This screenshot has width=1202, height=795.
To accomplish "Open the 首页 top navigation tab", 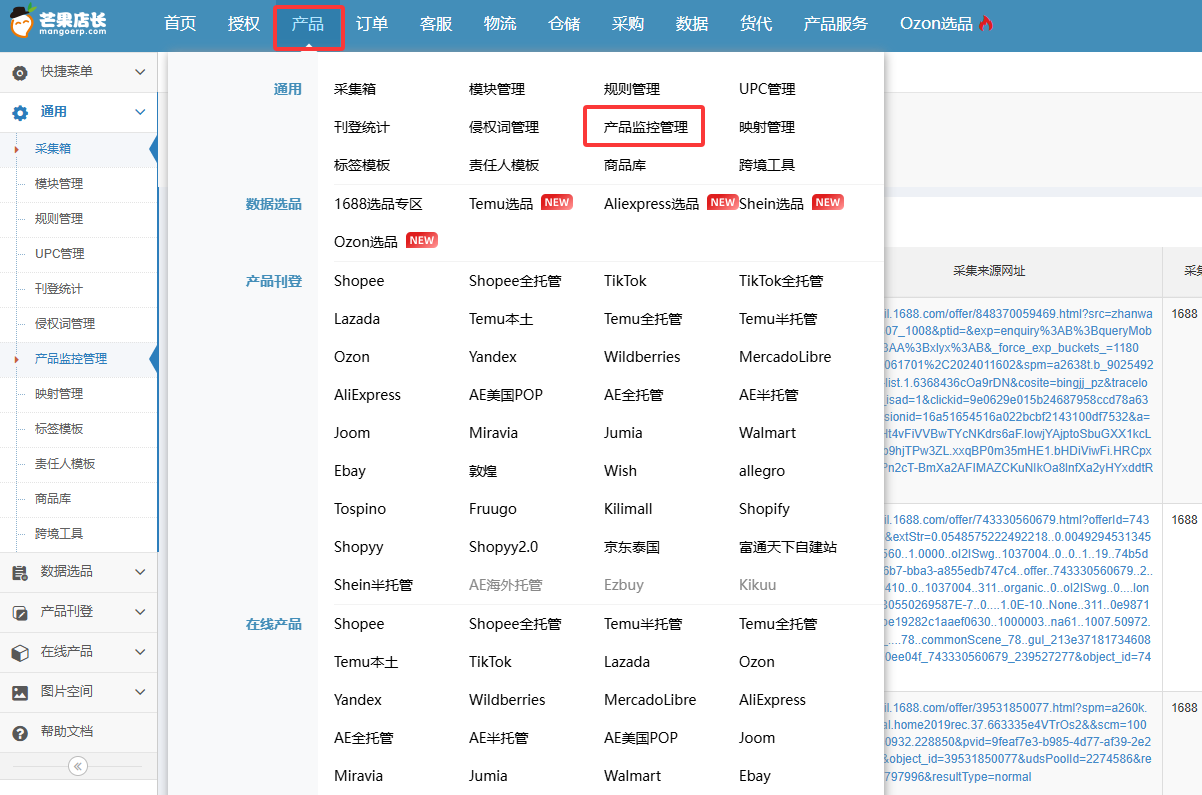I will (180, 24).
